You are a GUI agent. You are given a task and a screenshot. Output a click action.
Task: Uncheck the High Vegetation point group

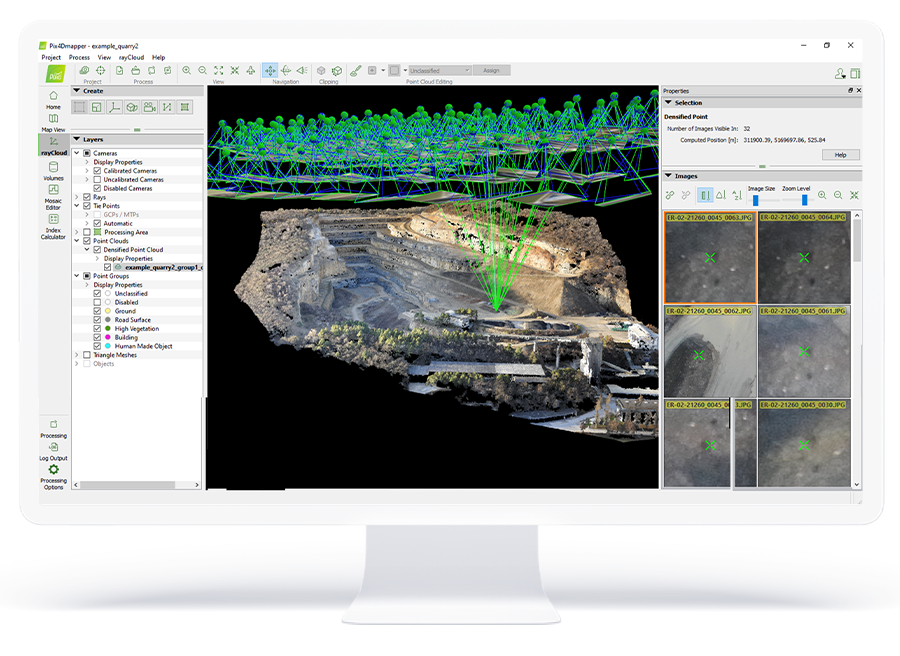point(97,329)
